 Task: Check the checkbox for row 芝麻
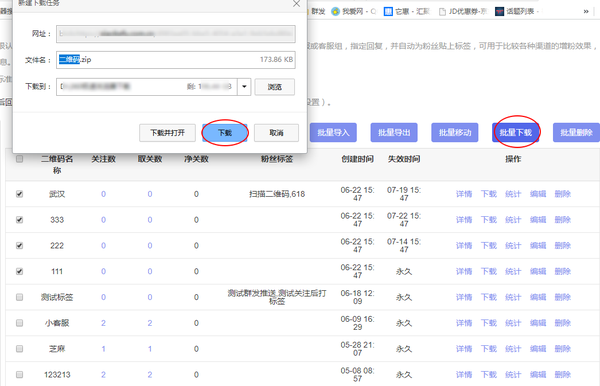pyautogui.click(x=20, y=349)
